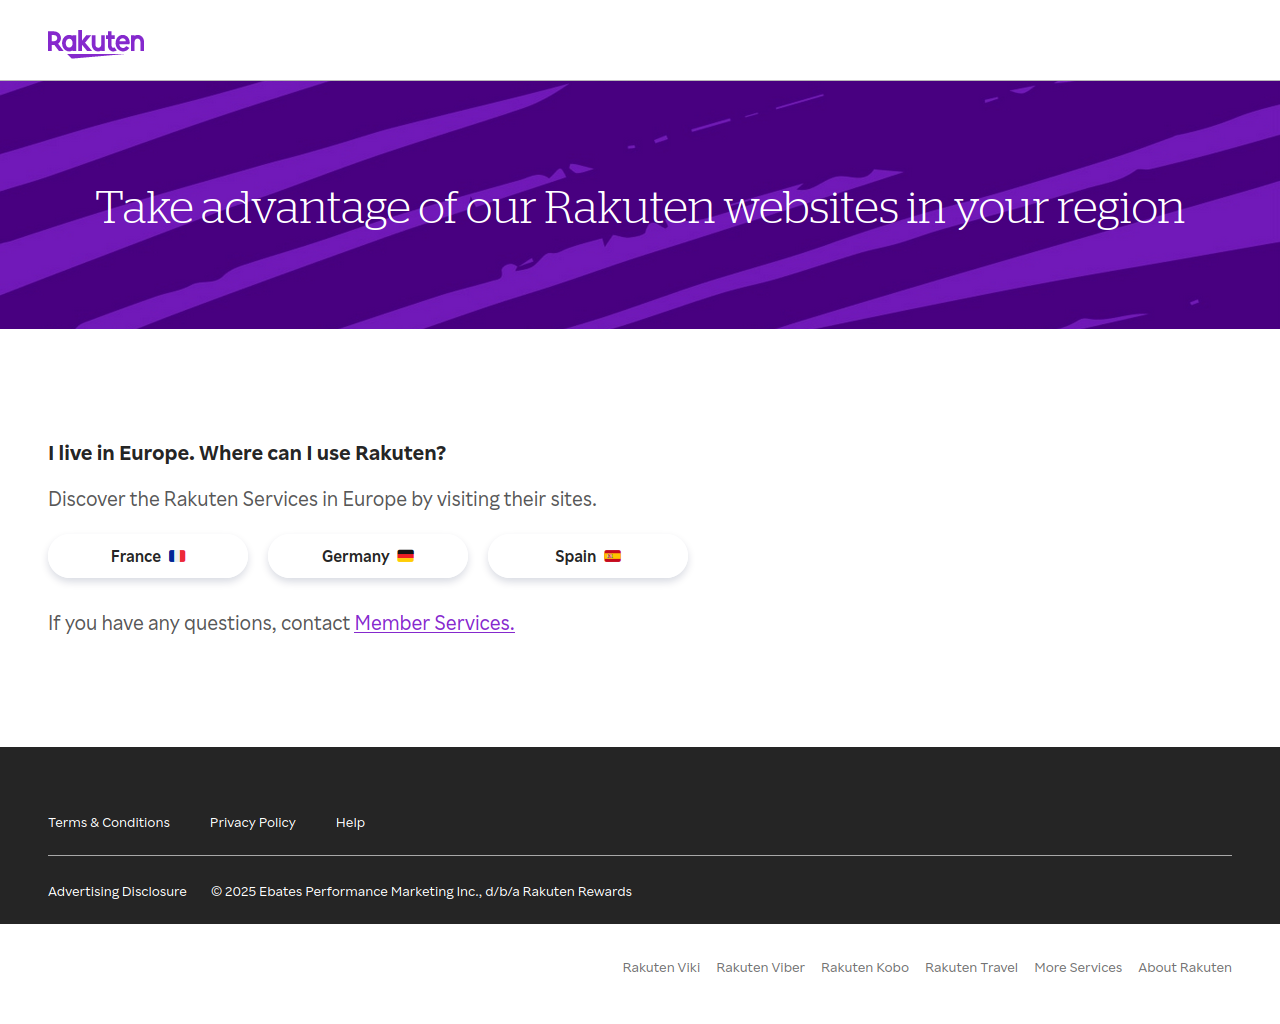The image size is (1280, 1024).
Task: Open the Spain site button
Action: click(588, 556)
